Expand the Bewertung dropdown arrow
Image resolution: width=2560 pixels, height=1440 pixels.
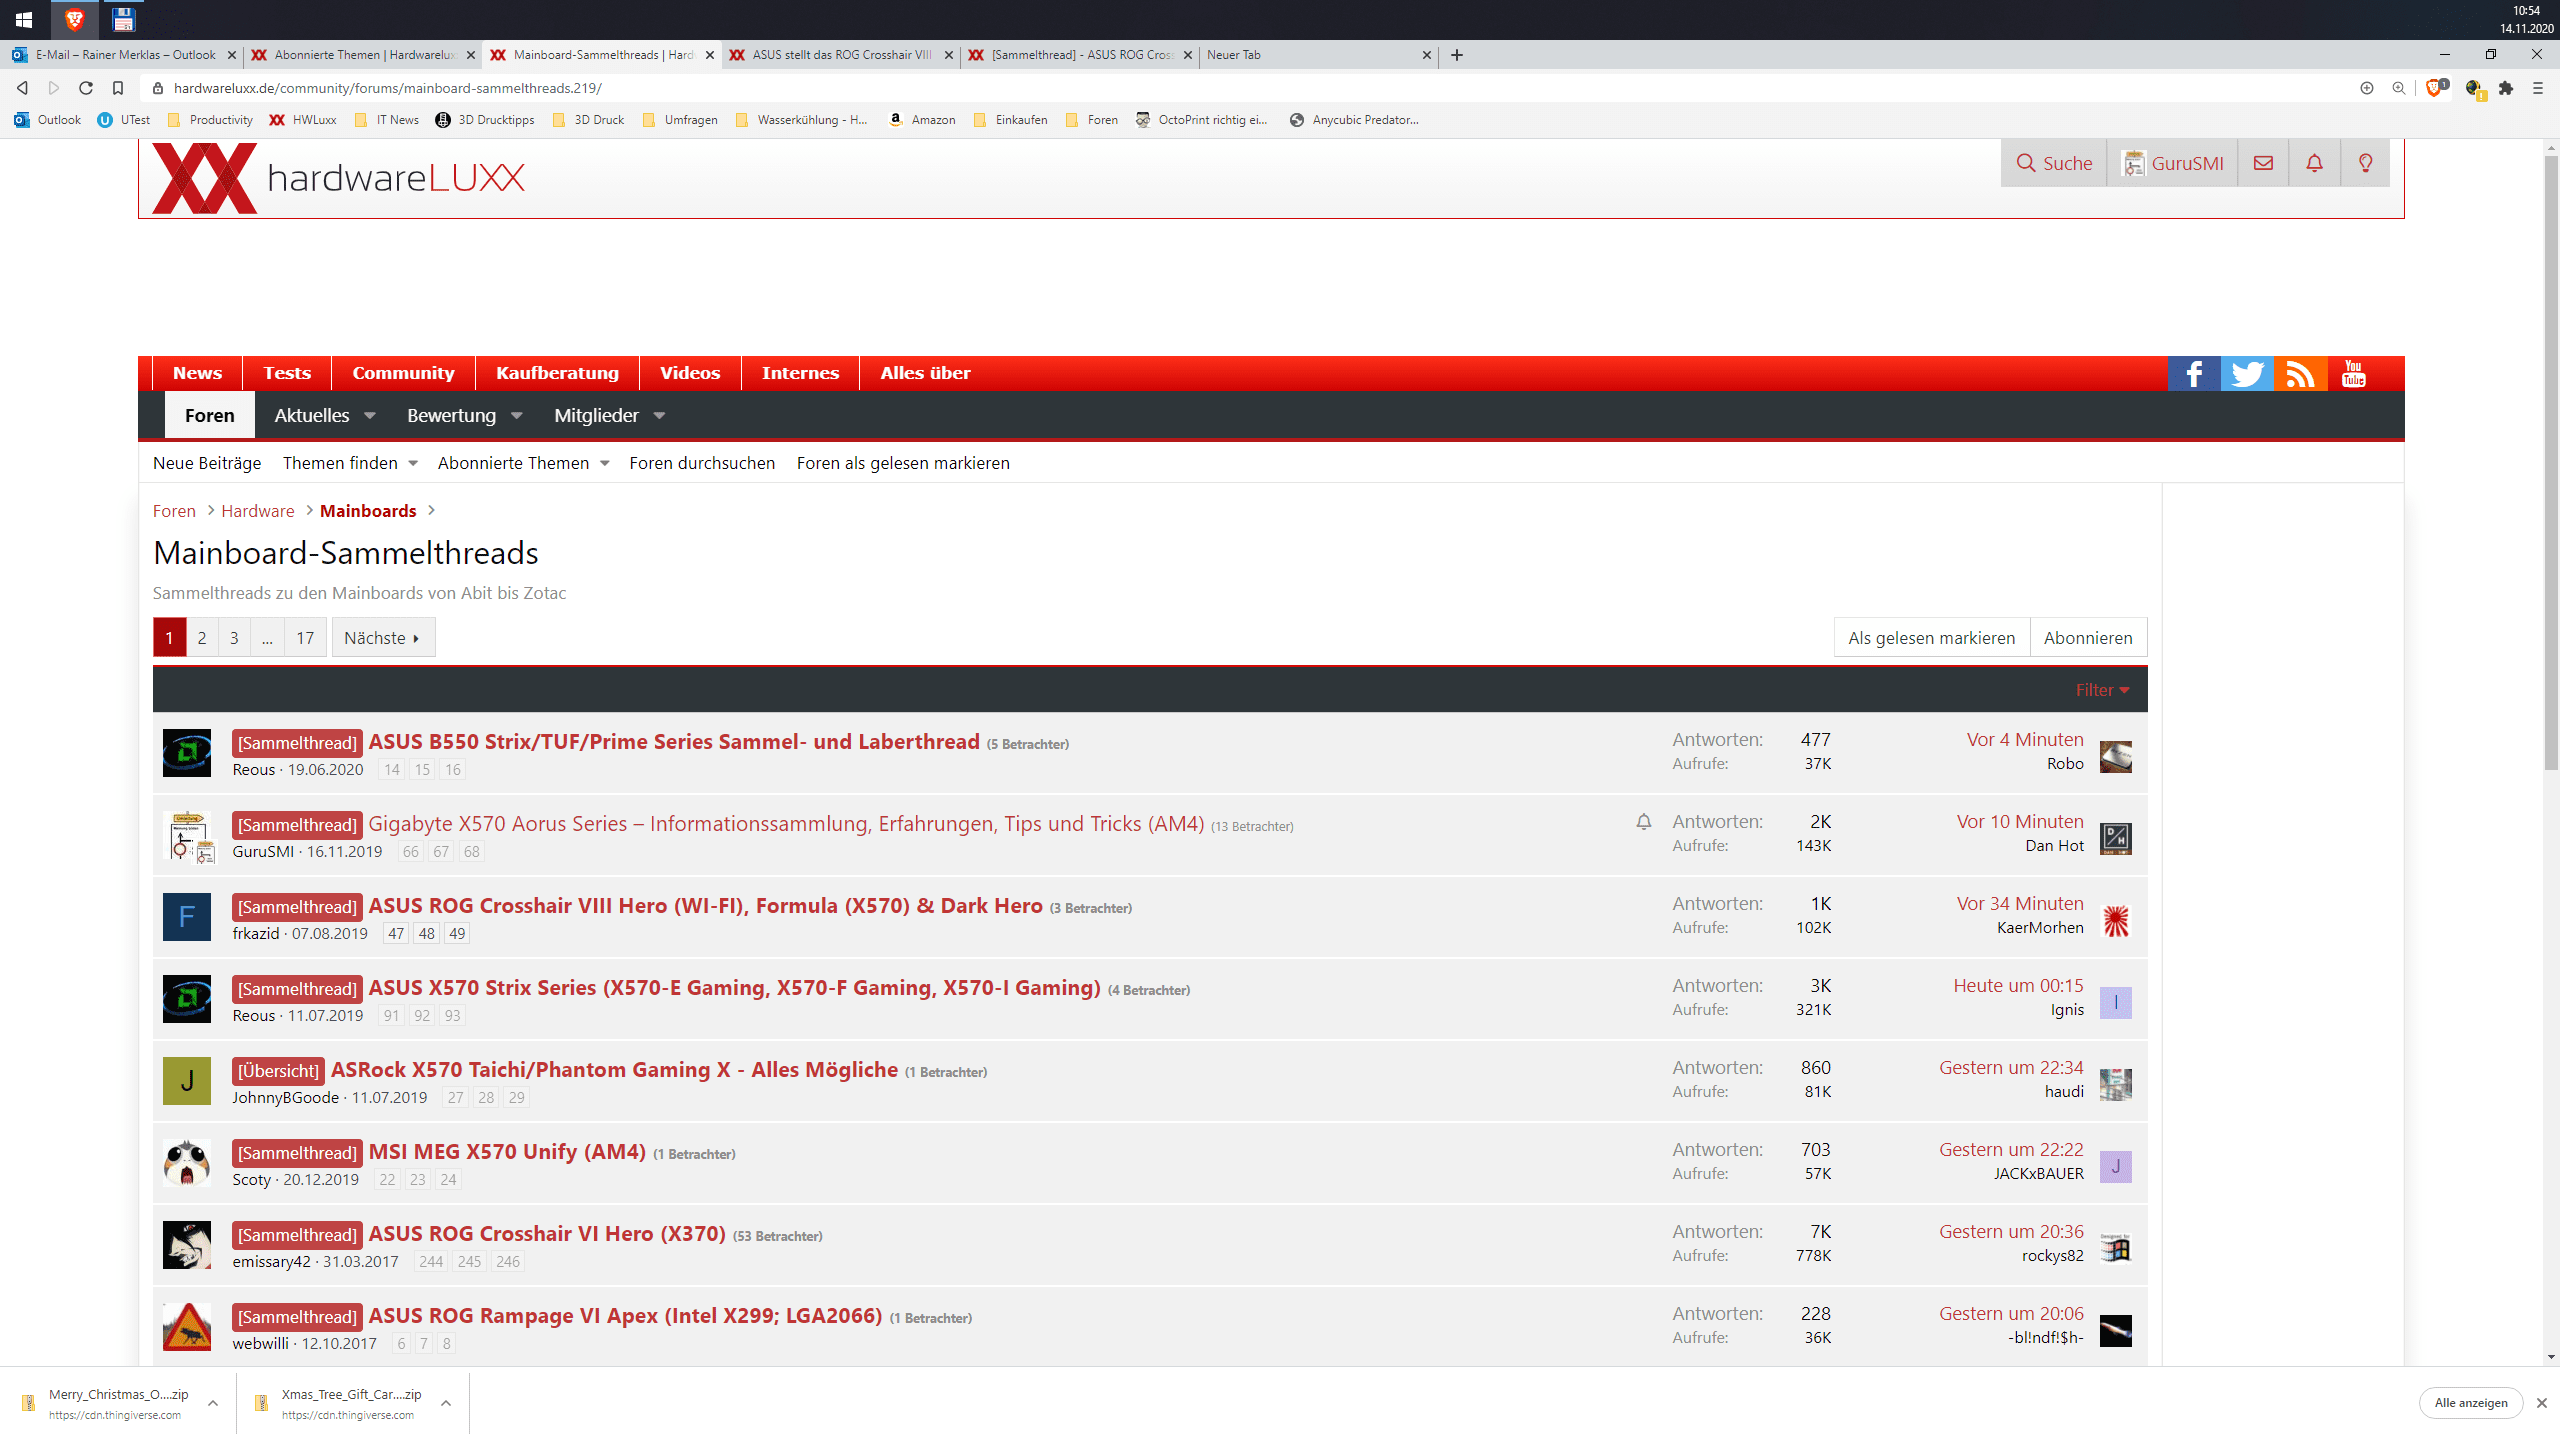pyautogui.click(x=517, y=416)
